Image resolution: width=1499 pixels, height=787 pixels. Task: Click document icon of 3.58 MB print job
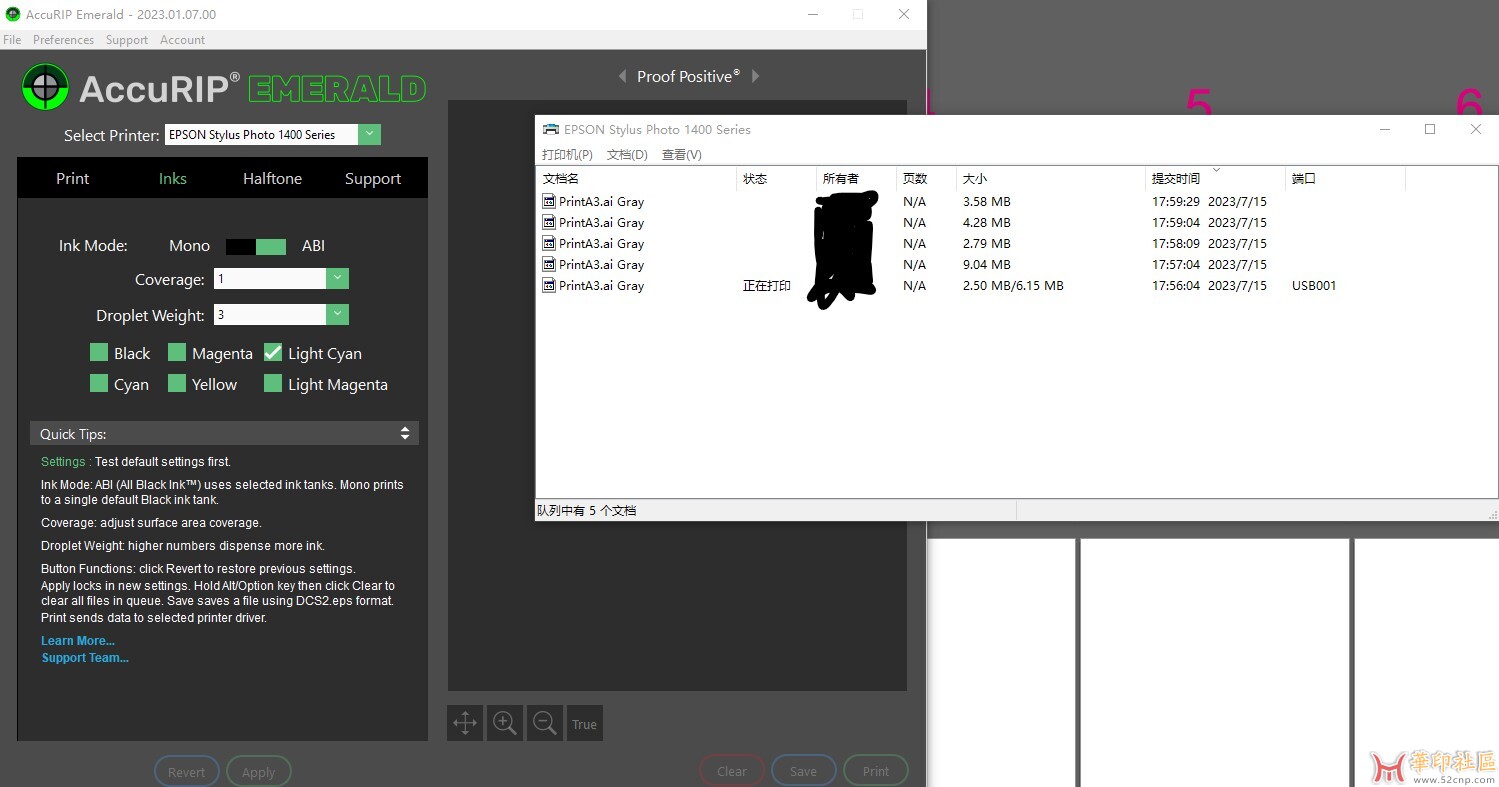pyautogui.click(x=549, y=201)
